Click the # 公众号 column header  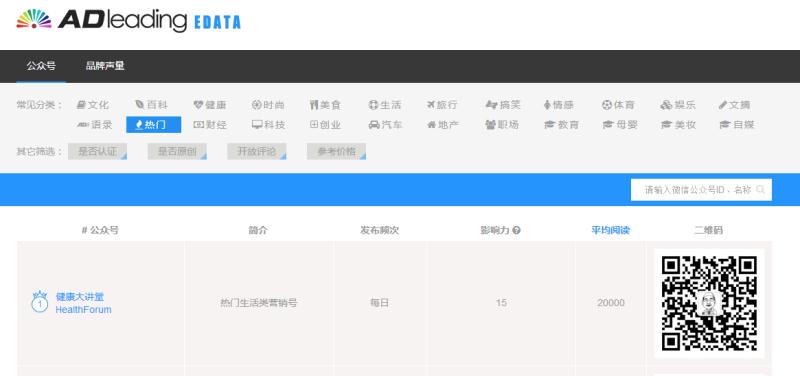coord(100,231)
